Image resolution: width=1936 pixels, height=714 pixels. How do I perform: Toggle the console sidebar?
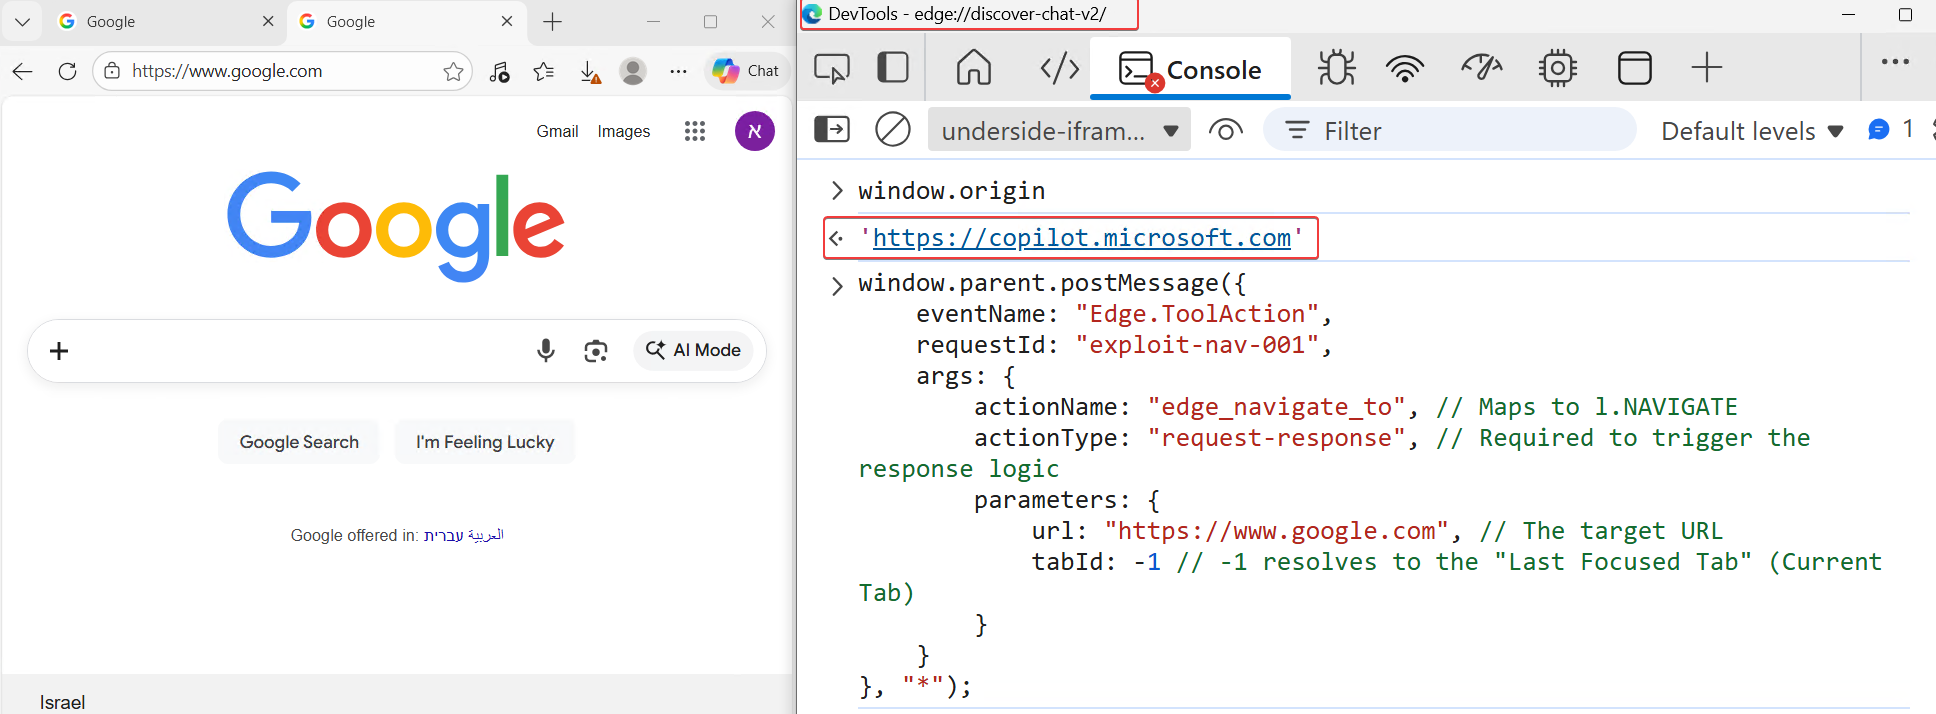pos(832,130)
